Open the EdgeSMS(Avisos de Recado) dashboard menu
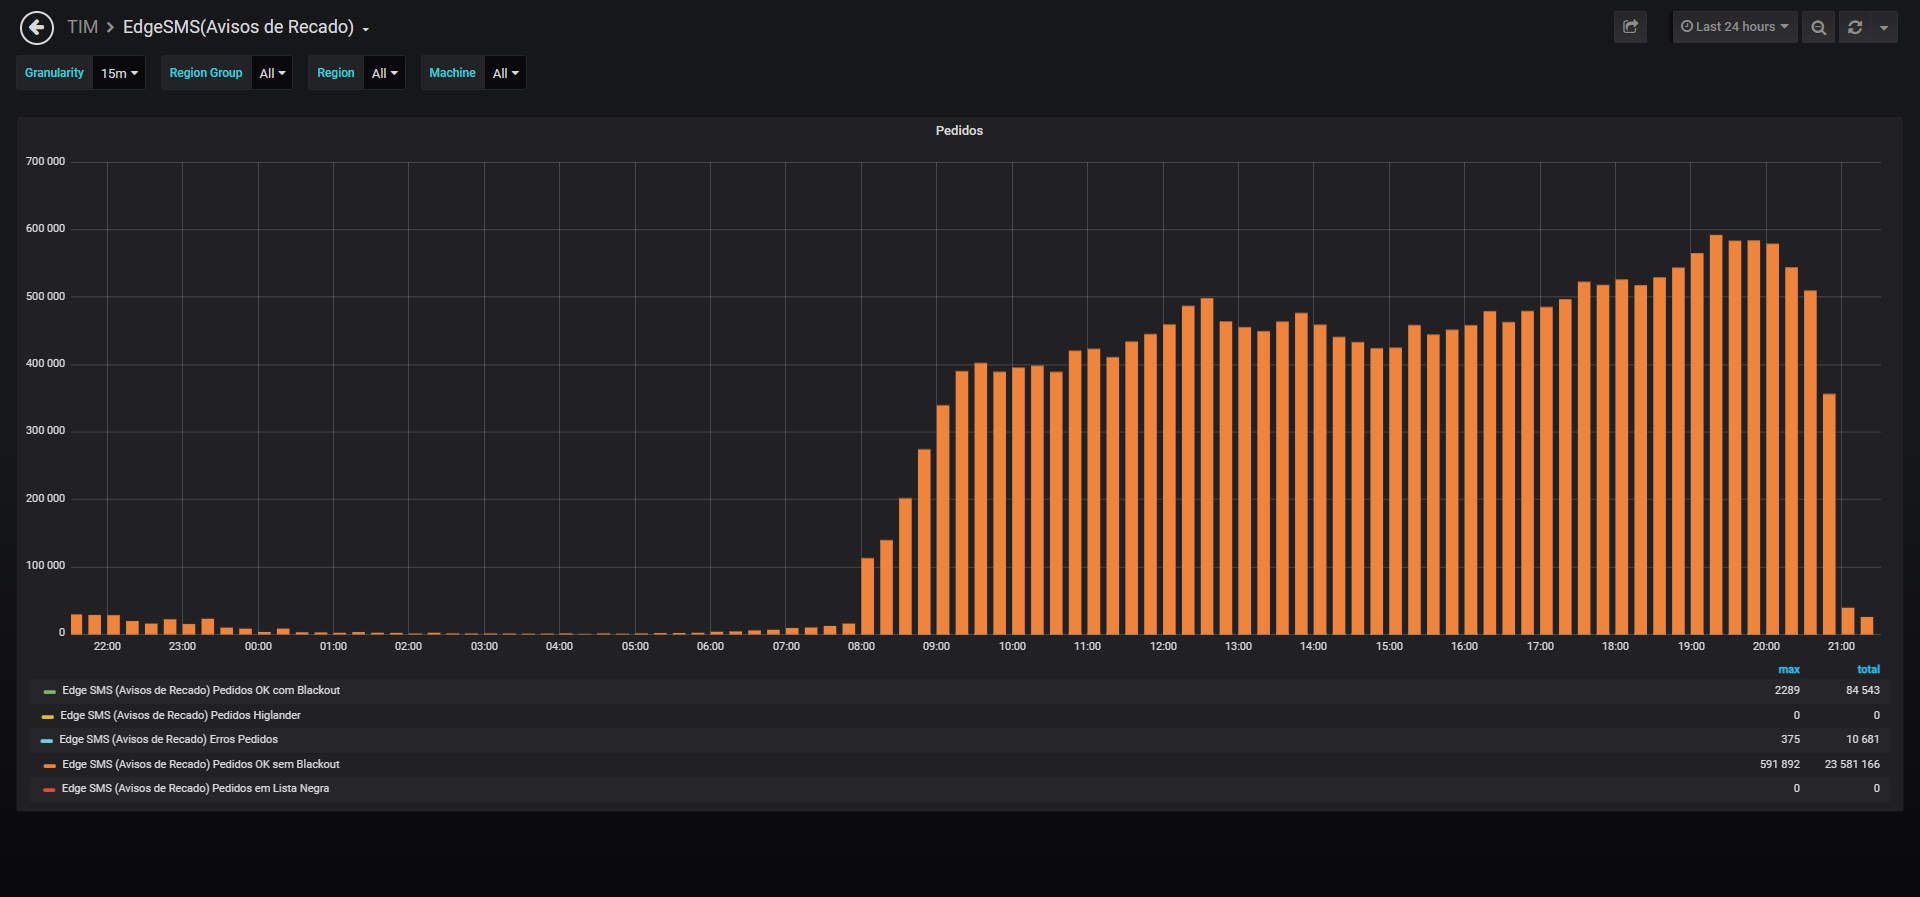The image size is (1920, 897). tap(246, 27)
